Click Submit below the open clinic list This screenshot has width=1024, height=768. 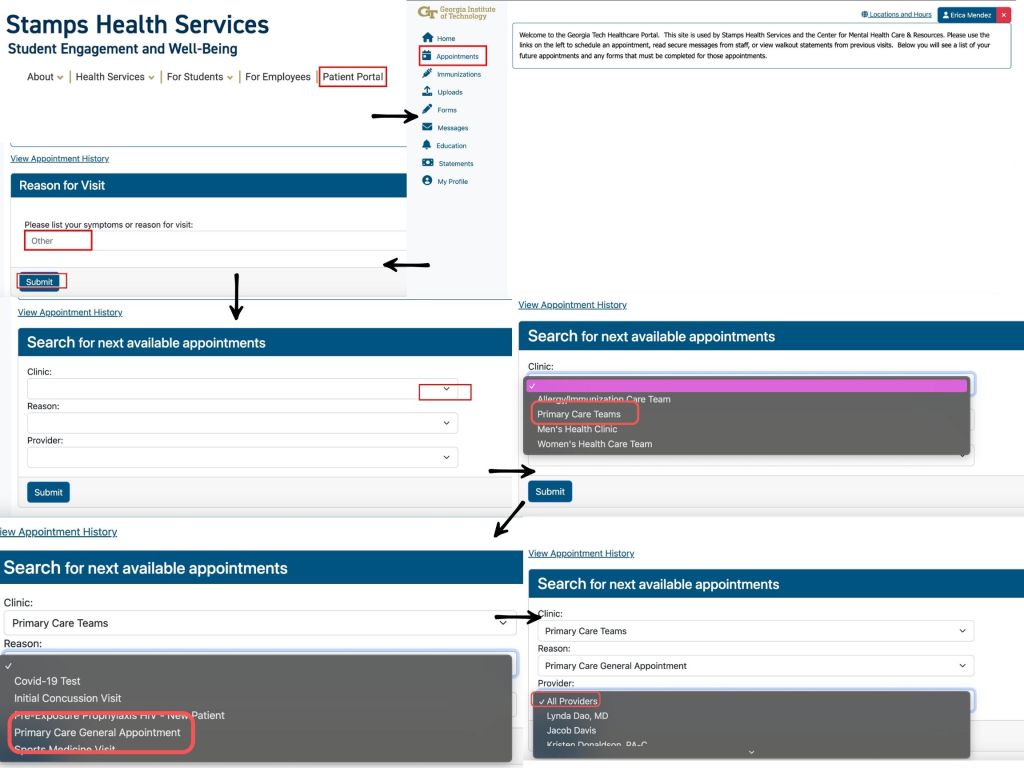point(550,492)
